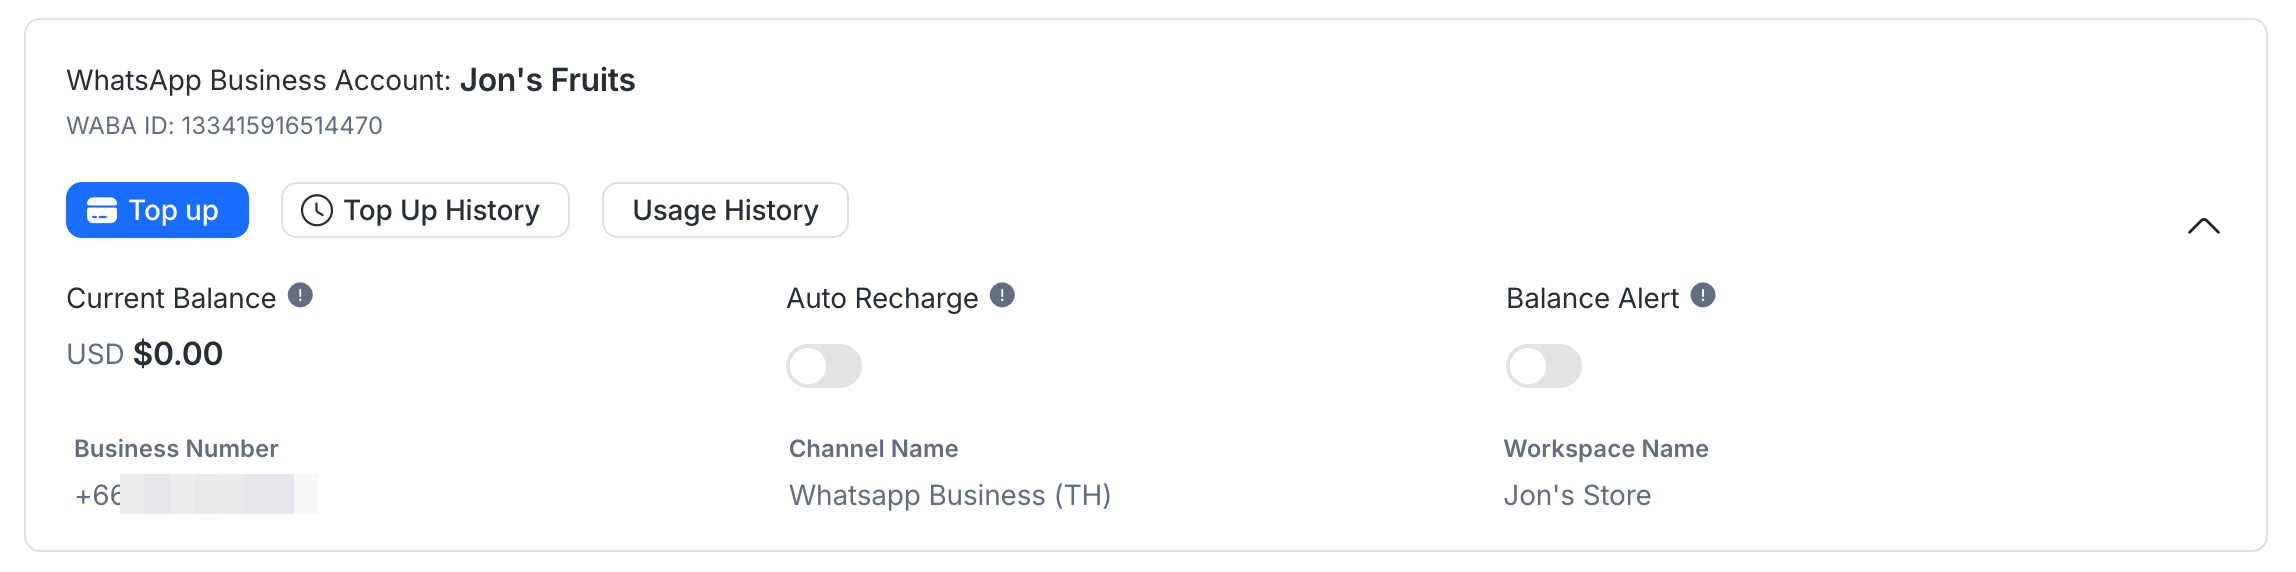The width and height of the screenshot is (2296, 572).
Task: Click the info icon beside Balance Alert
Action: click(x=1703, y=295)
